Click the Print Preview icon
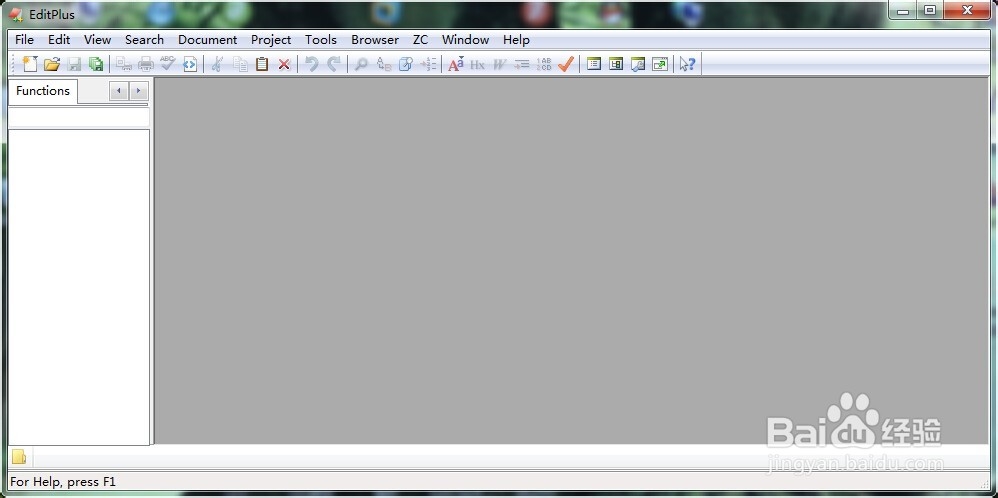This screenshot has width=998, height=498. 123,64
